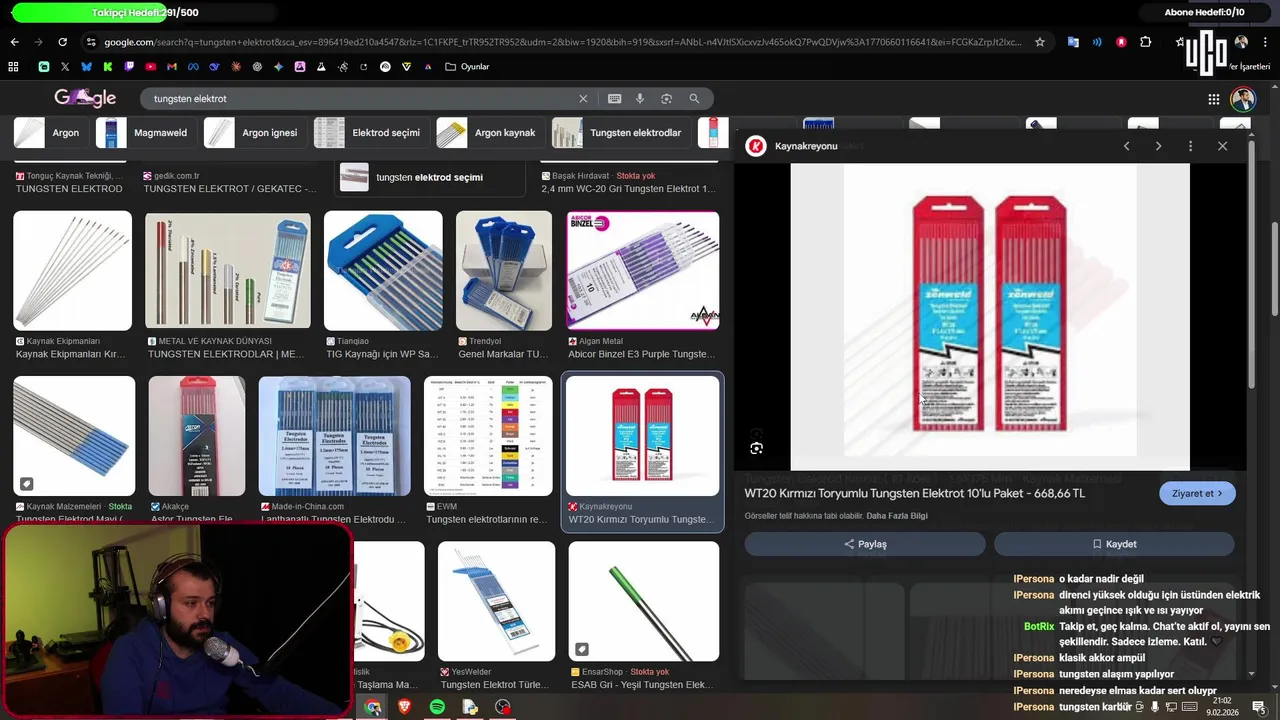
Task: Open the Bluesky butterfly bookmark
Action: click(86, 67)
